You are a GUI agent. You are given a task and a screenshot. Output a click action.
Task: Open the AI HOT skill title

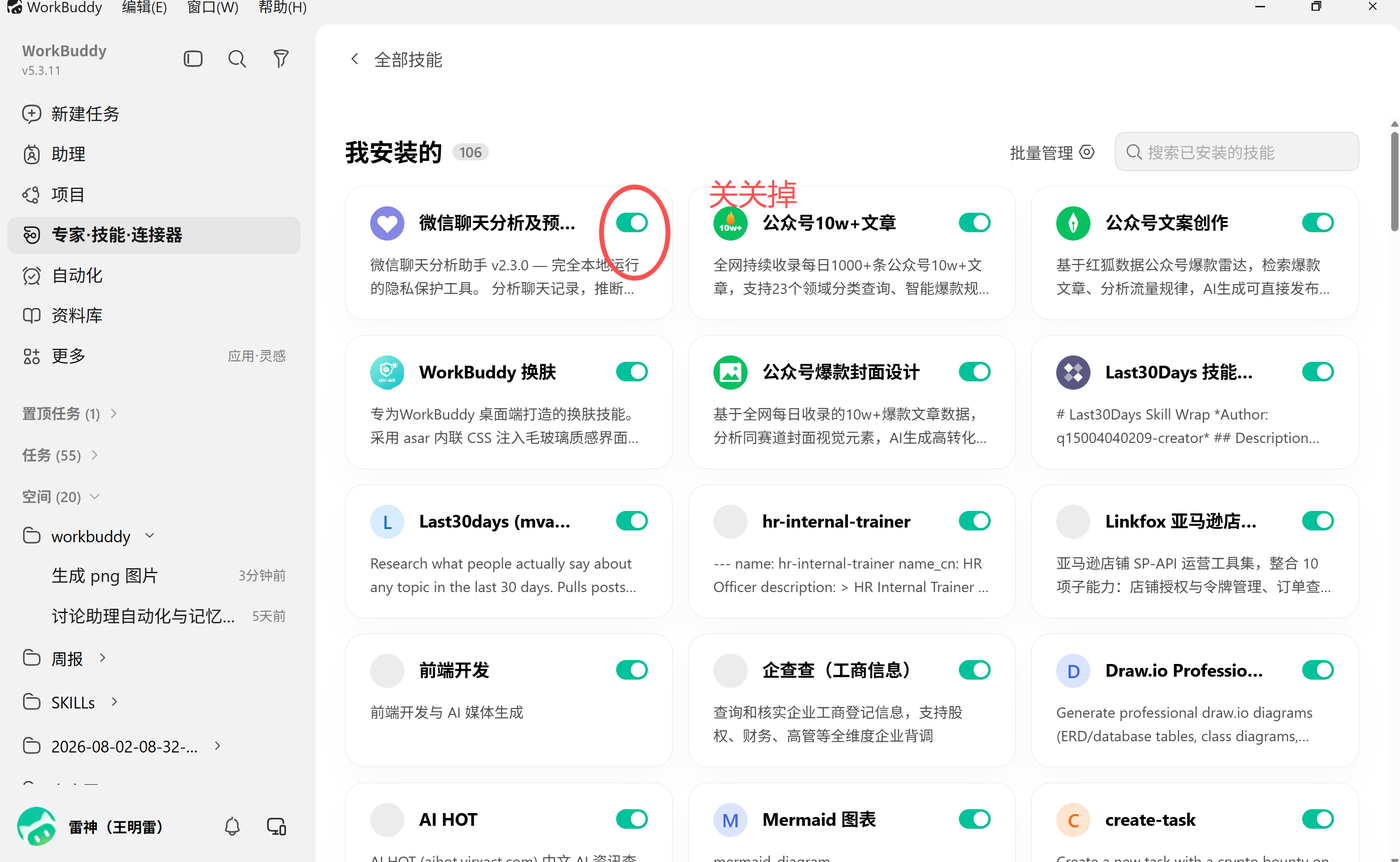click(x=448, y=820)
